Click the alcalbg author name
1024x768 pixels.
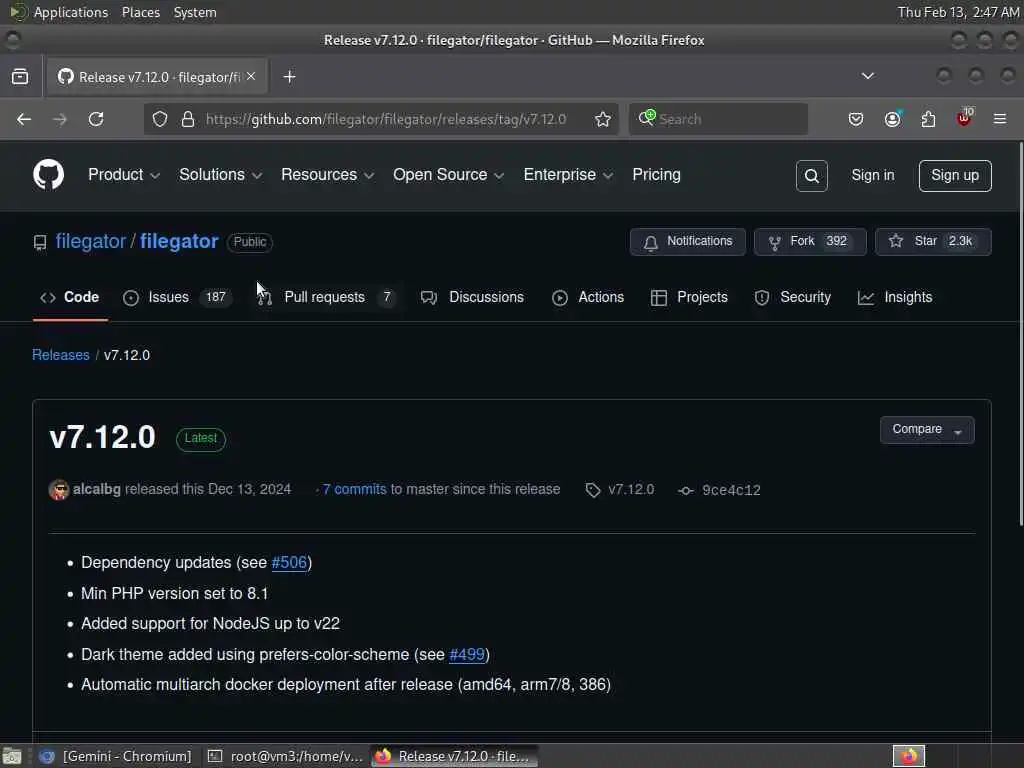pos(97,490)
